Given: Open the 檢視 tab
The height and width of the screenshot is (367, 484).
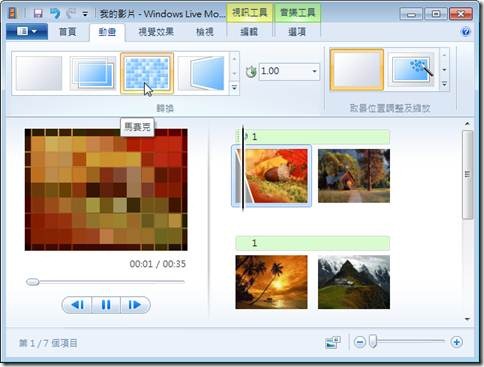Looking at the screenshot, I should point(205,32).
